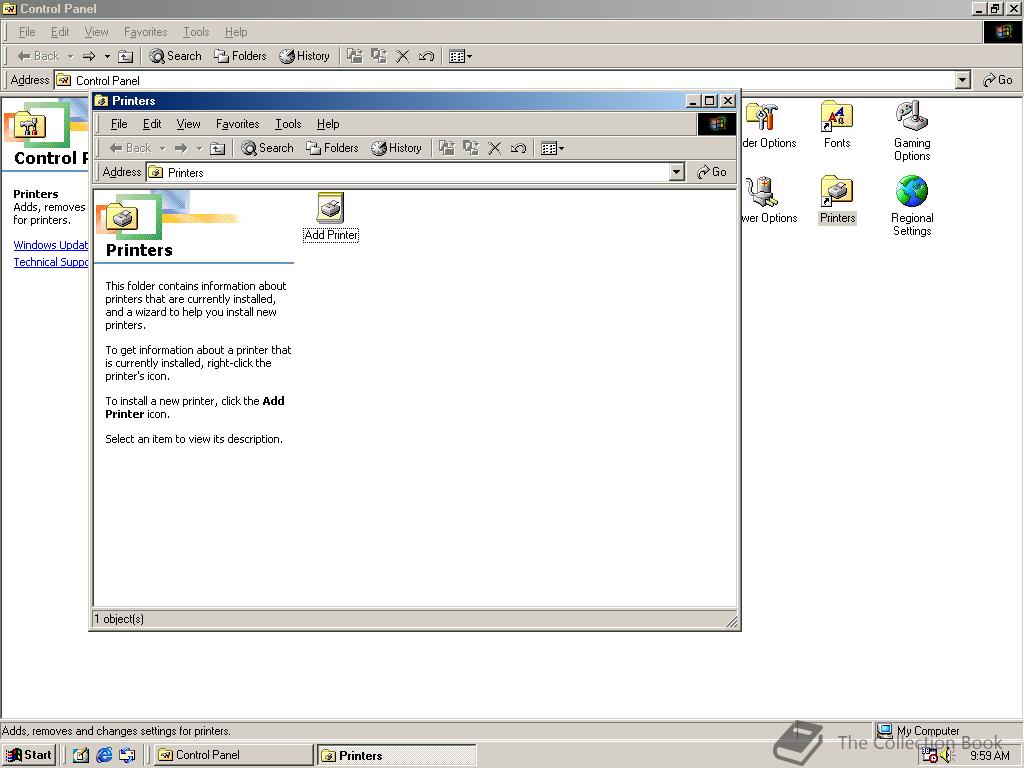This screenshot has width=1024, height=768.
Task: Open Views dropdown in Control Panel toolbar
Action: [460, 56]
